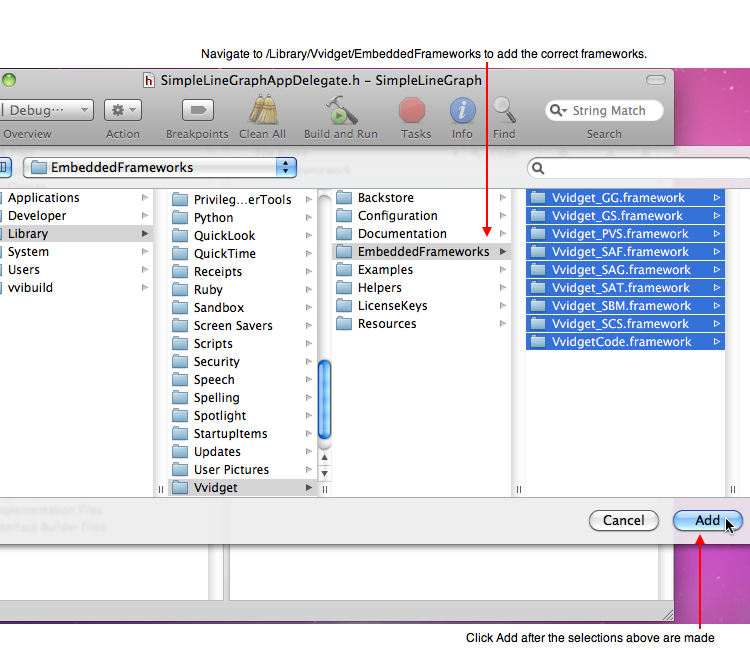
Task: Select the Examples folder
Action: tap(421, 270)
